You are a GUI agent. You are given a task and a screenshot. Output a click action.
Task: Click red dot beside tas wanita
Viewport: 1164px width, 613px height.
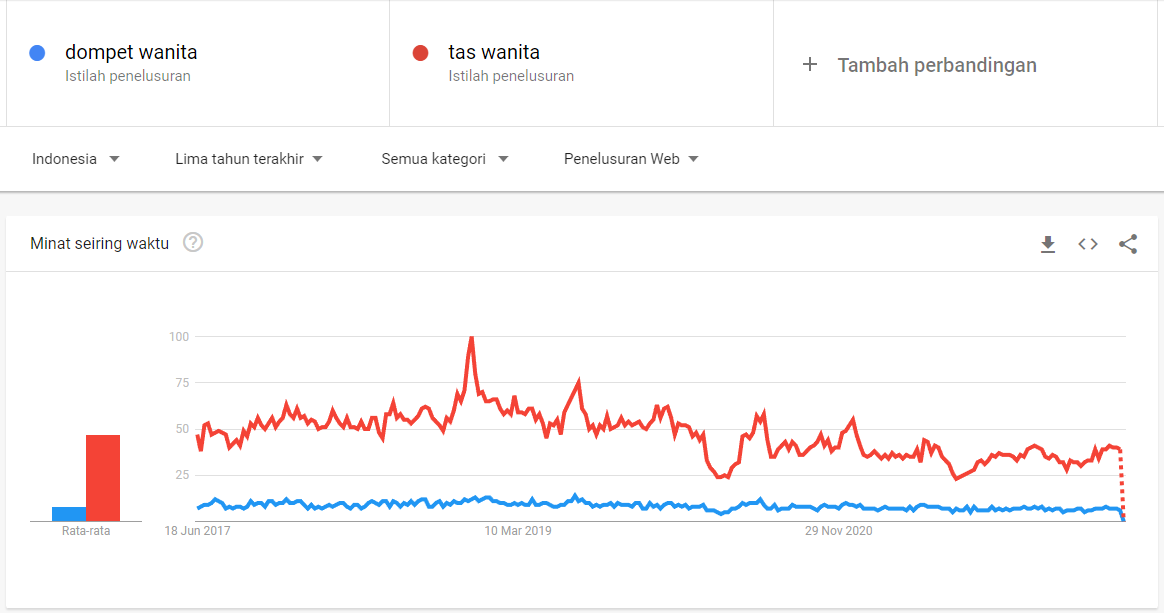[x=420, y=53]
